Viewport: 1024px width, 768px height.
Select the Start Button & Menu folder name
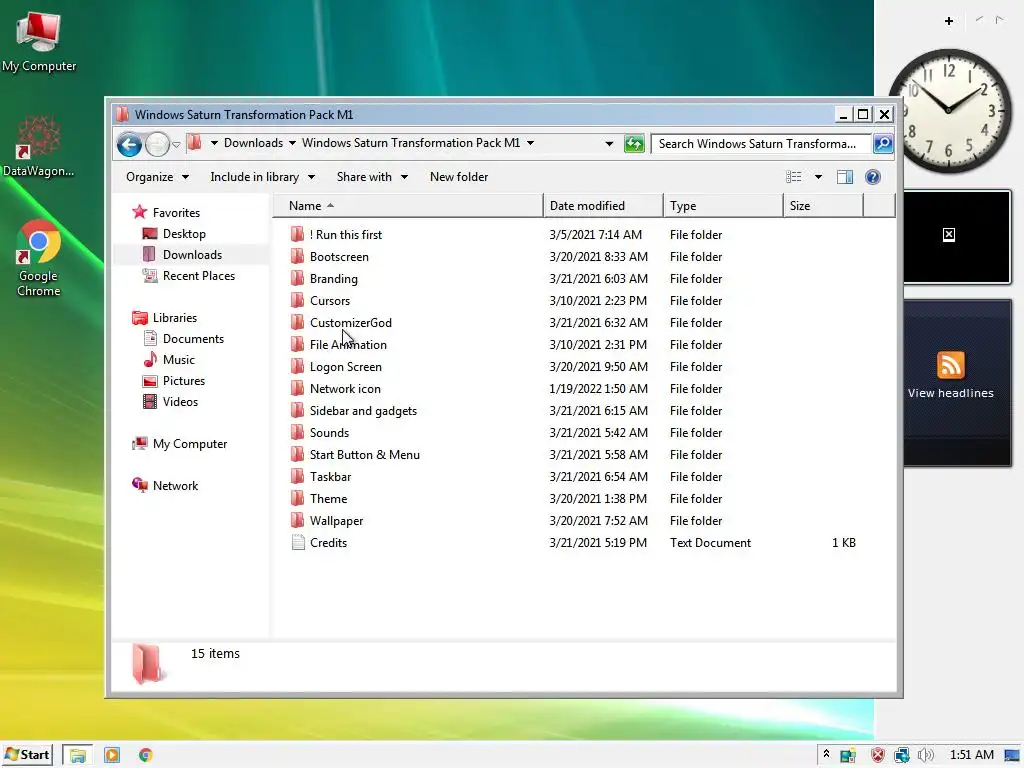click(x=364, y=455)
